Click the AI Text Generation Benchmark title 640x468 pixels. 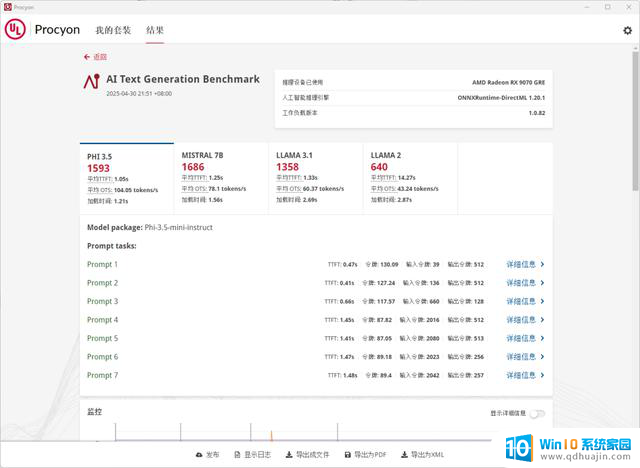click(183, 79)
